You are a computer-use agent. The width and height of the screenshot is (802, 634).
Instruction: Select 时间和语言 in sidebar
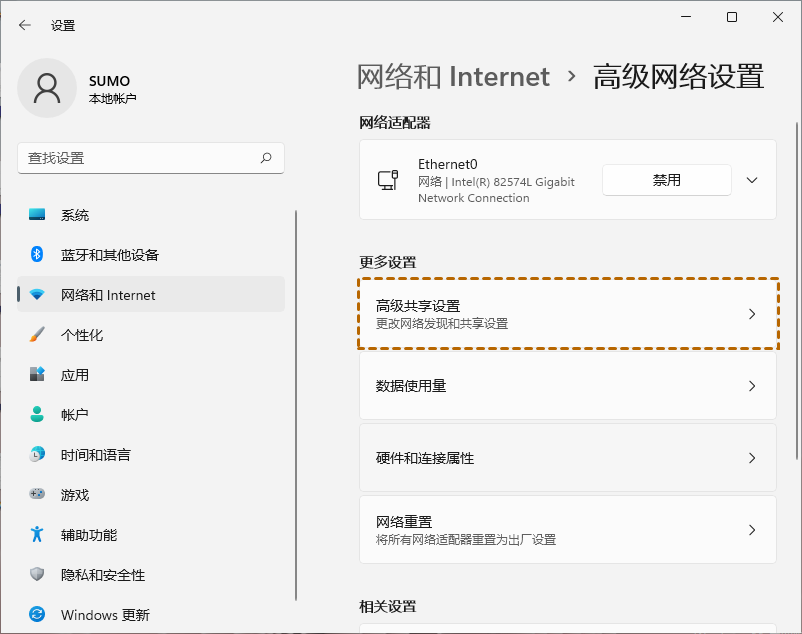pyautogui.click(x=151, y=455)
